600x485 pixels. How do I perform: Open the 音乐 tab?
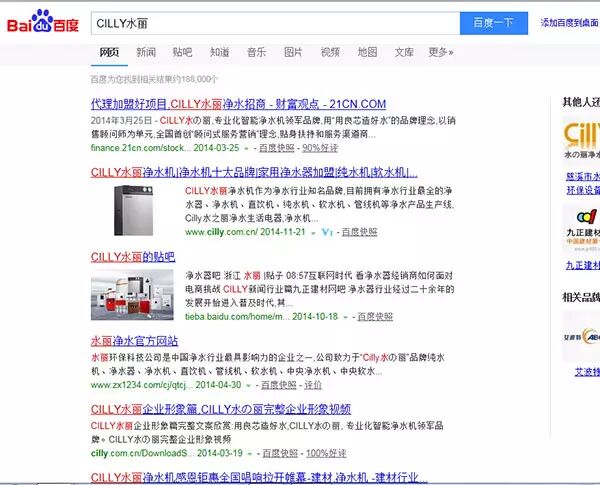[256, 52]
